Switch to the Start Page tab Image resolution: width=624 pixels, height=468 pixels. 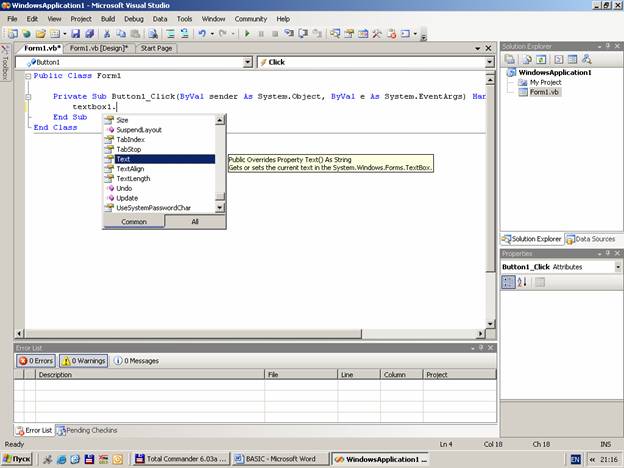click(x=156, y=48)
